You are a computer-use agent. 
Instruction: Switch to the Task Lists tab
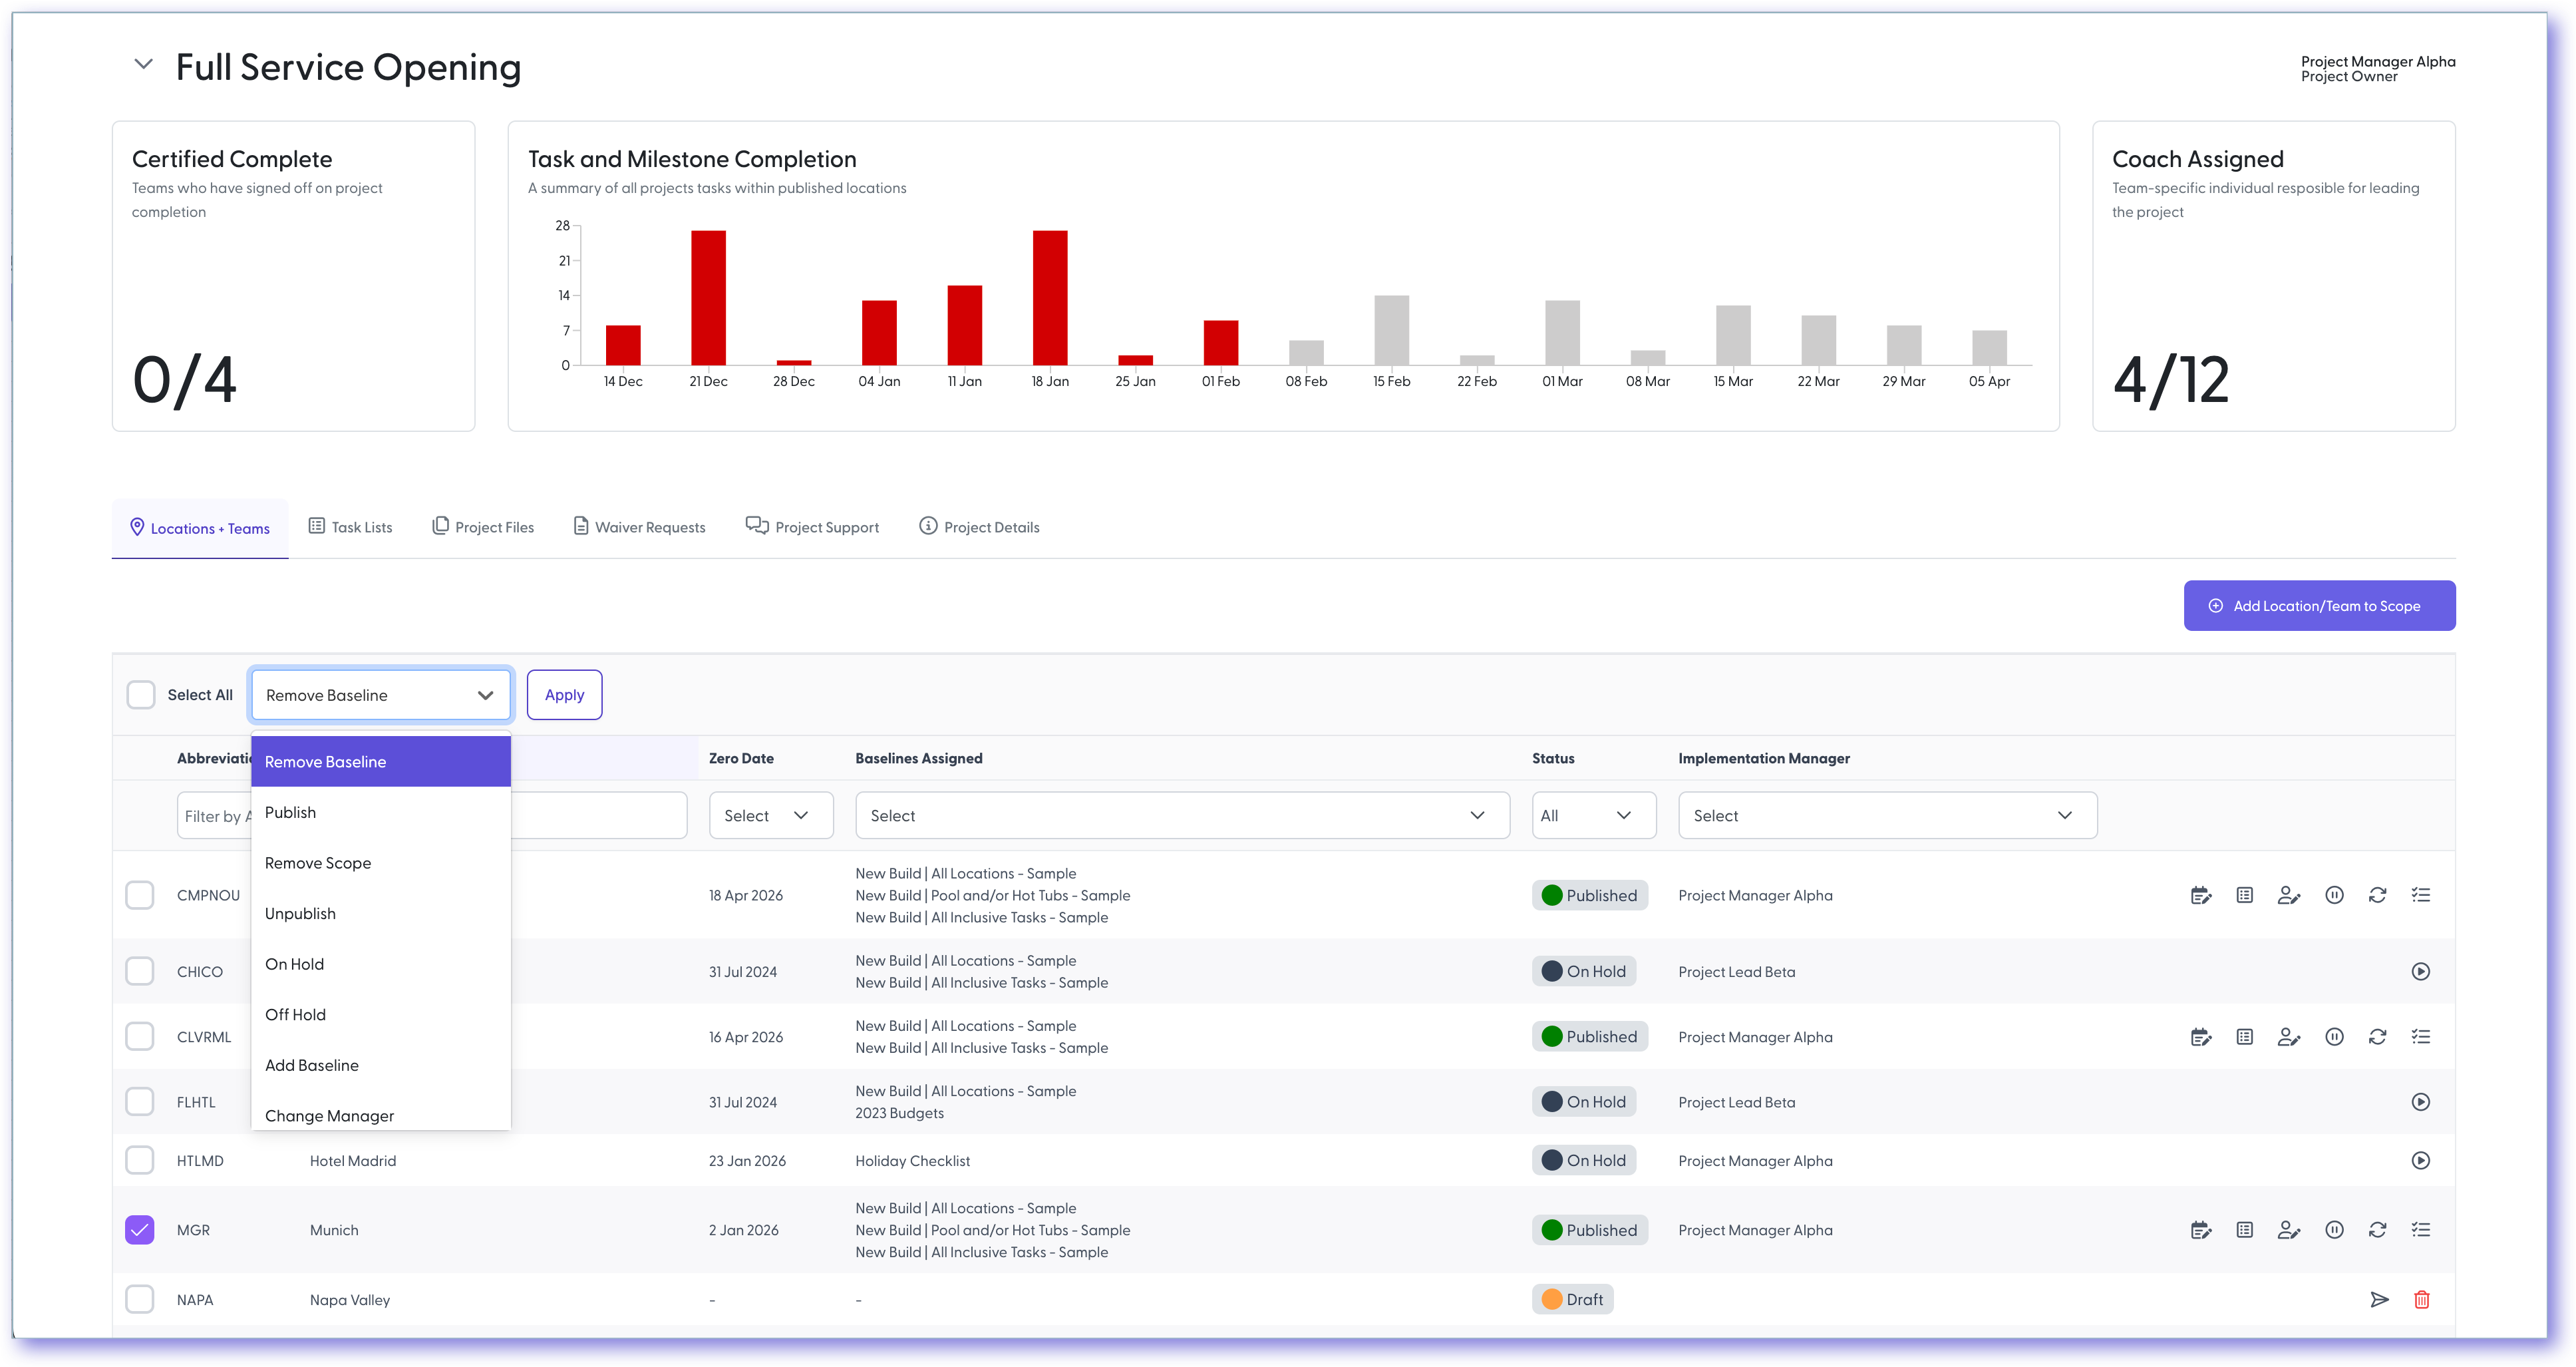pyautogui.click(x=351, y=527)
